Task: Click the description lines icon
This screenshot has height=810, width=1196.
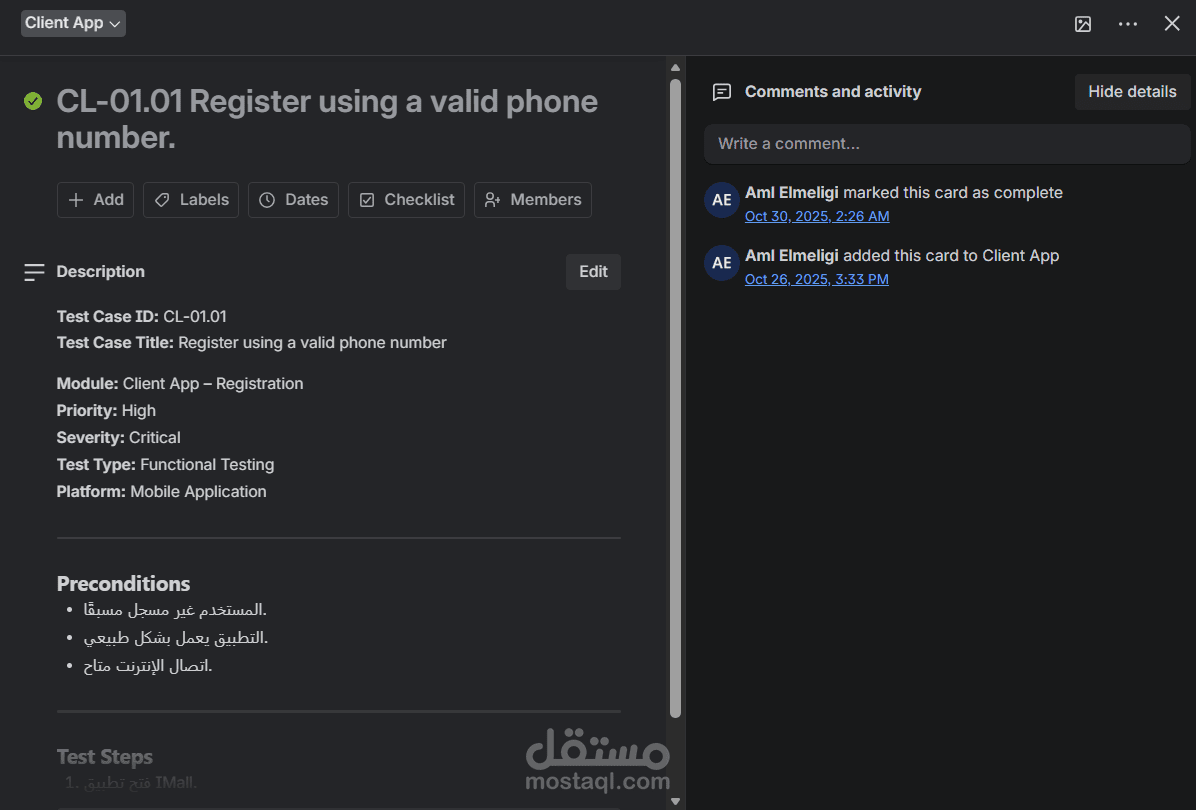Action: coord(34,272)
